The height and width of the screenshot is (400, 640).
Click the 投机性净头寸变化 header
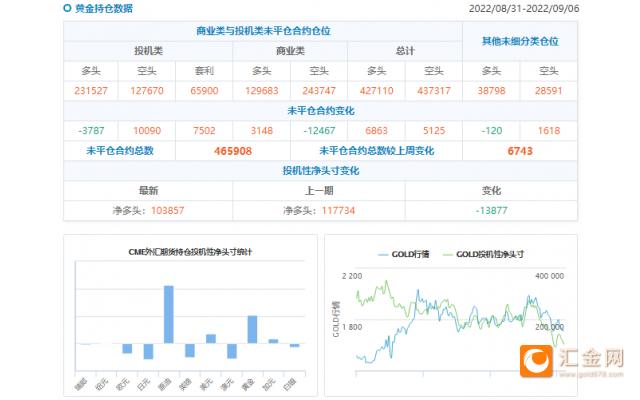click(321, 171)
